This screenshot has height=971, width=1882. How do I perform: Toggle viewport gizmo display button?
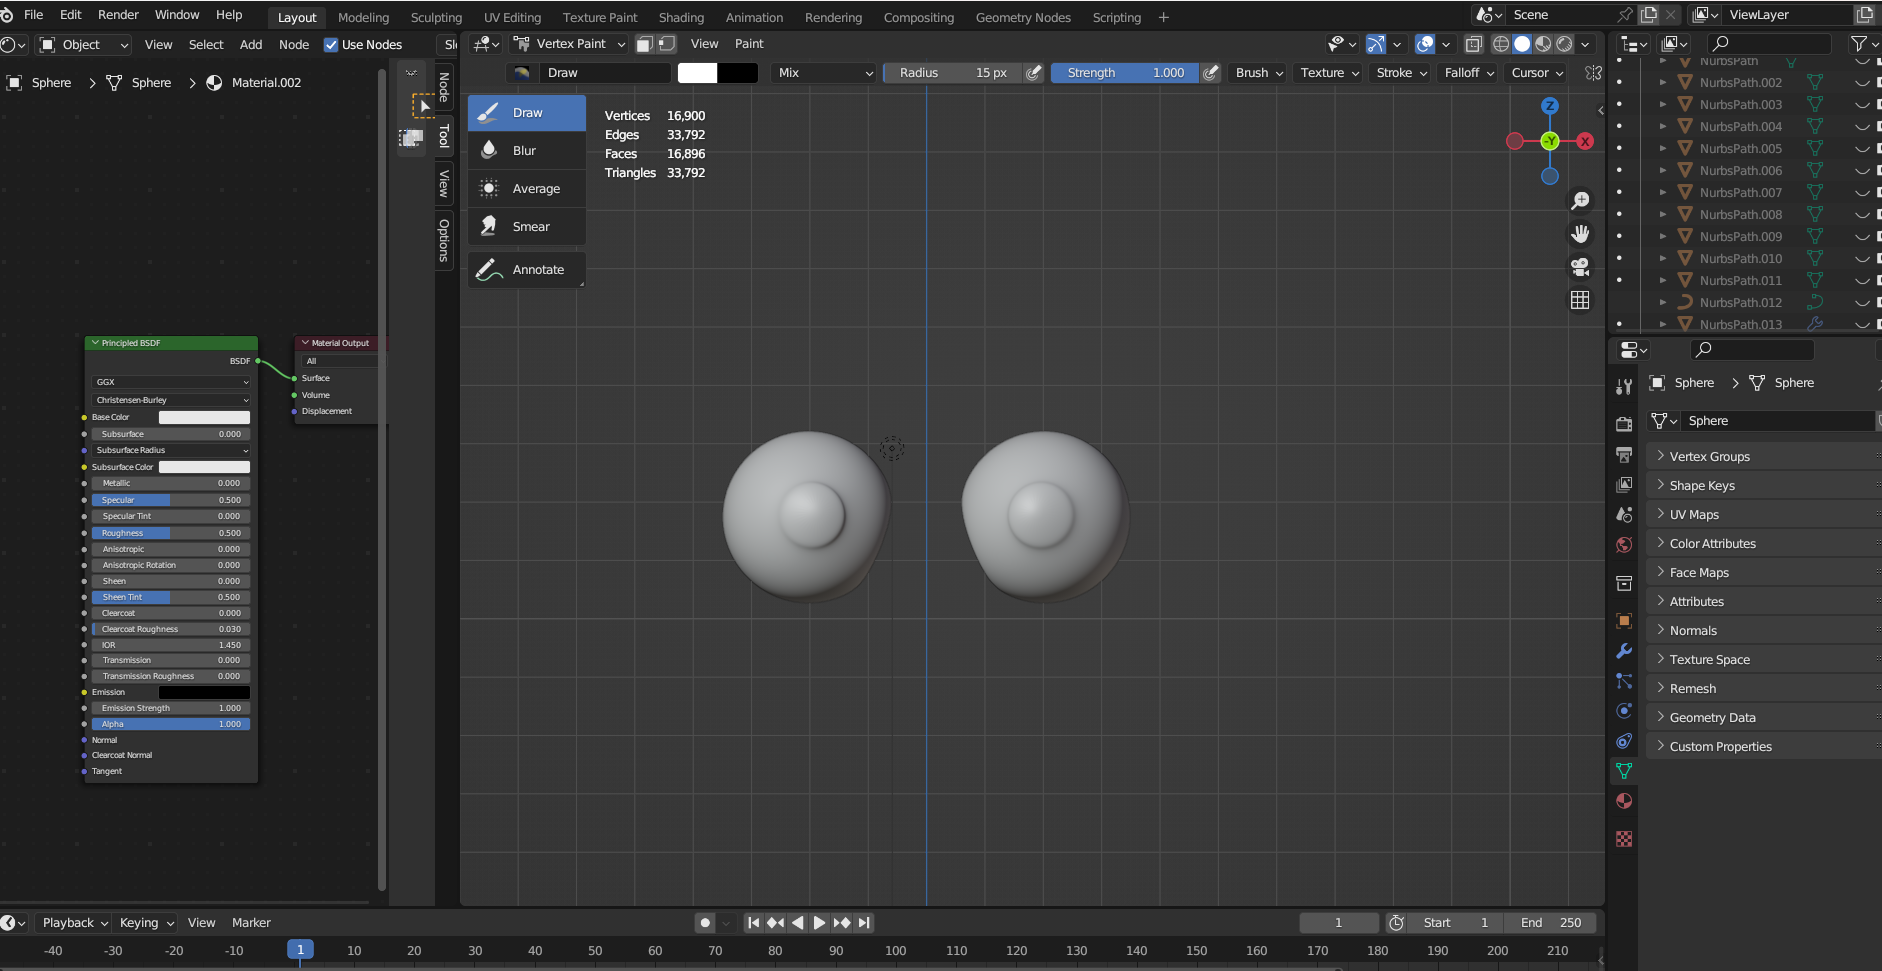[x=1376, y=44]
